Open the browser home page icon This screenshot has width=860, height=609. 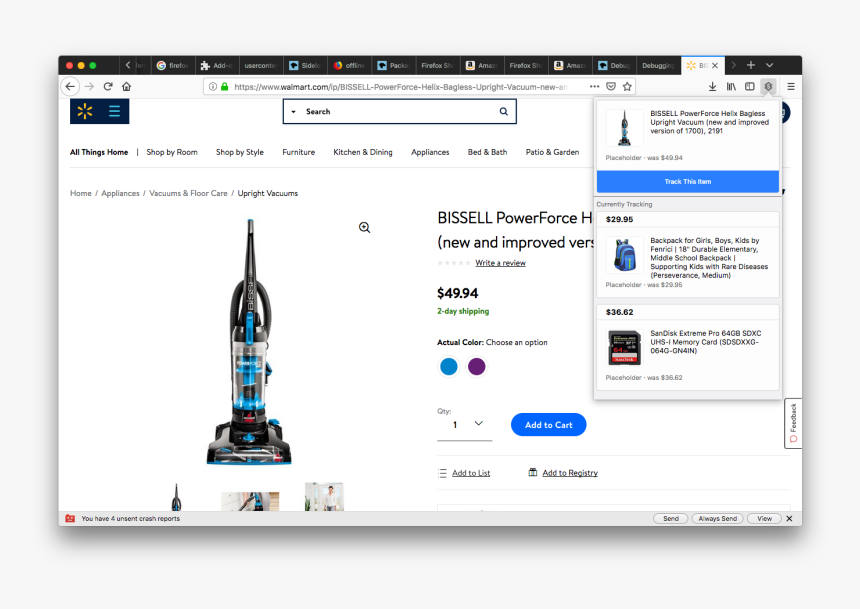pyautogui.click(x=127, y=86)
